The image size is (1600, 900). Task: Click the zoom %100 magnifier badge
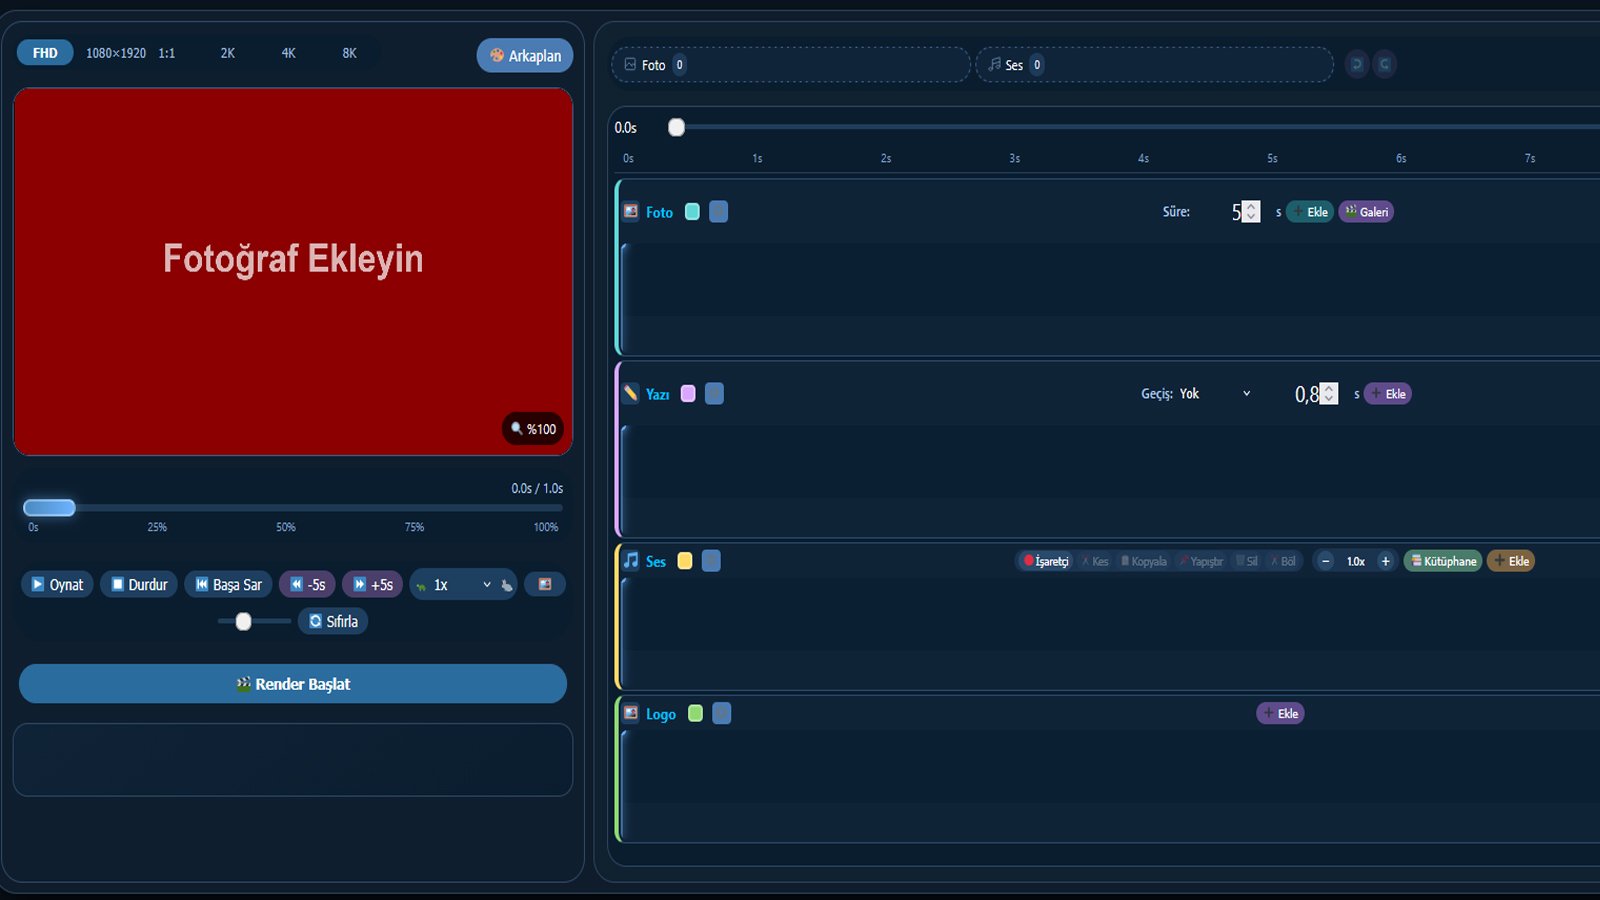tap(533, 429)
